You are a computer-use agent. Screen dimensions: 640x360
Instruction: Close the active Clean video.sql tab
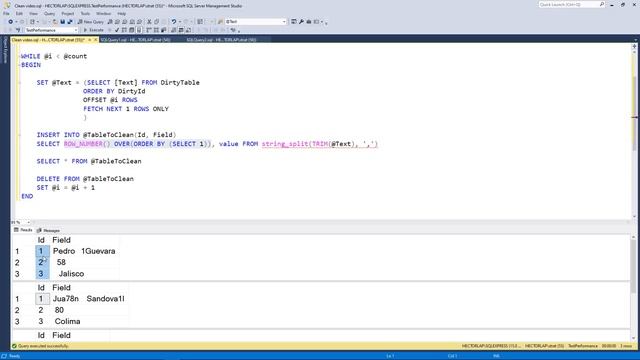96,40
